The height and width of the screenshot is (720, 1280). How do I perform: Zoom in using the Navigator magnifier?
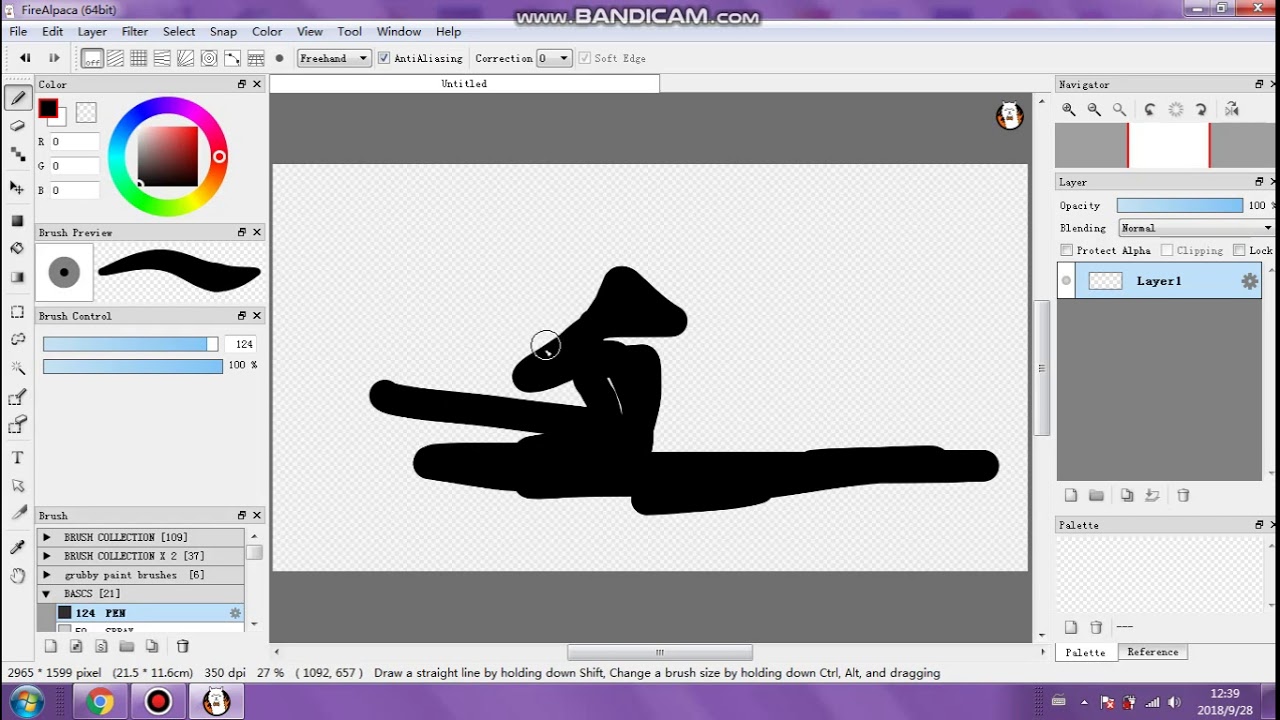coord(1069,110)
